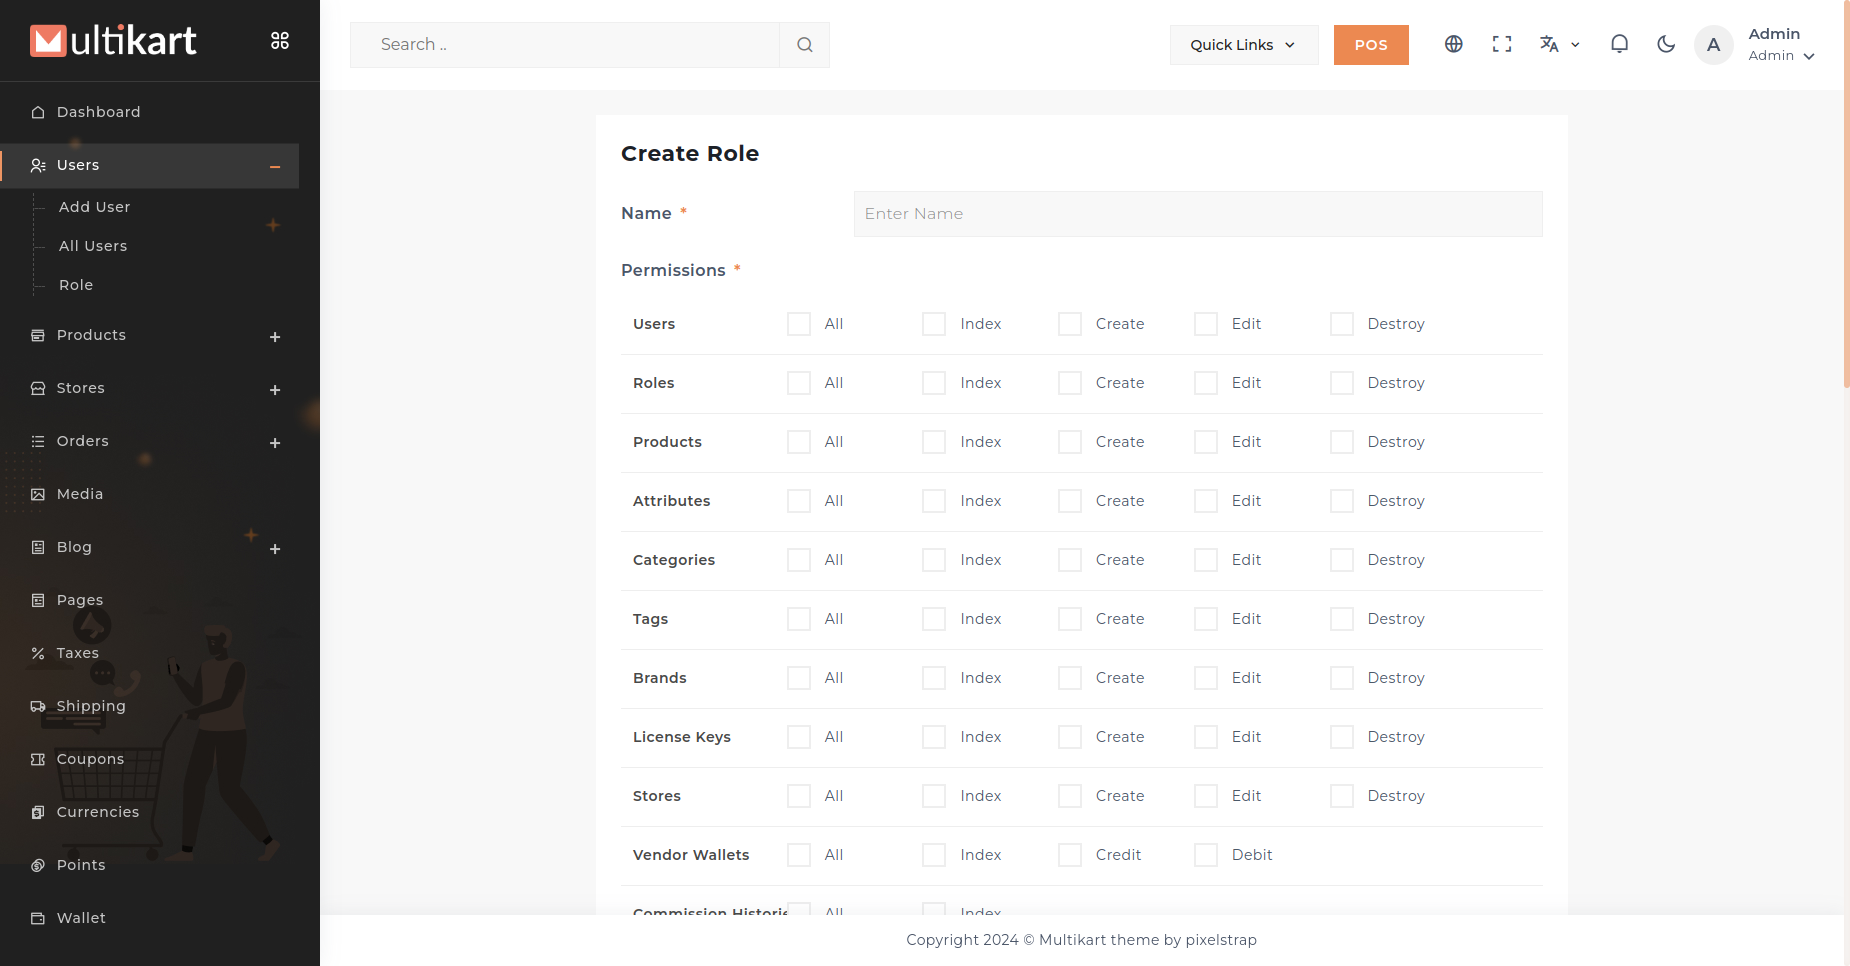Open the notifications bell
Screen dimensions: 1850x966
[x=1619, y=44]
